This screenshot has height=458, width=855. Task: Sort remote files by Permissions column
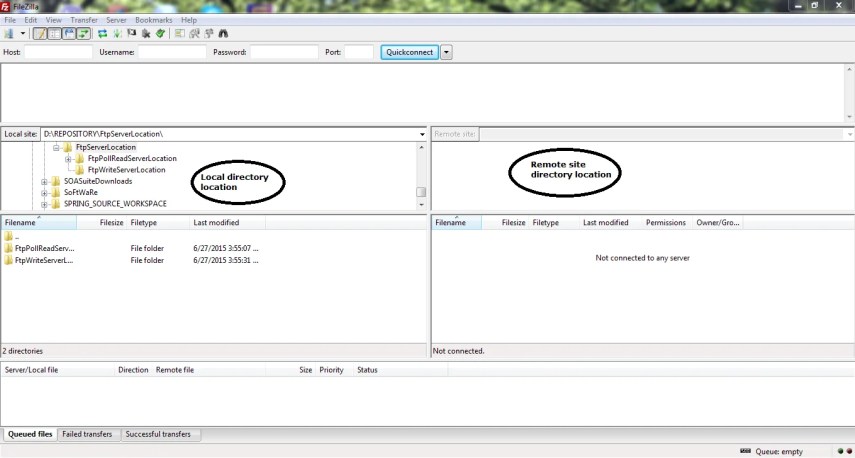[x=667, y=222]
